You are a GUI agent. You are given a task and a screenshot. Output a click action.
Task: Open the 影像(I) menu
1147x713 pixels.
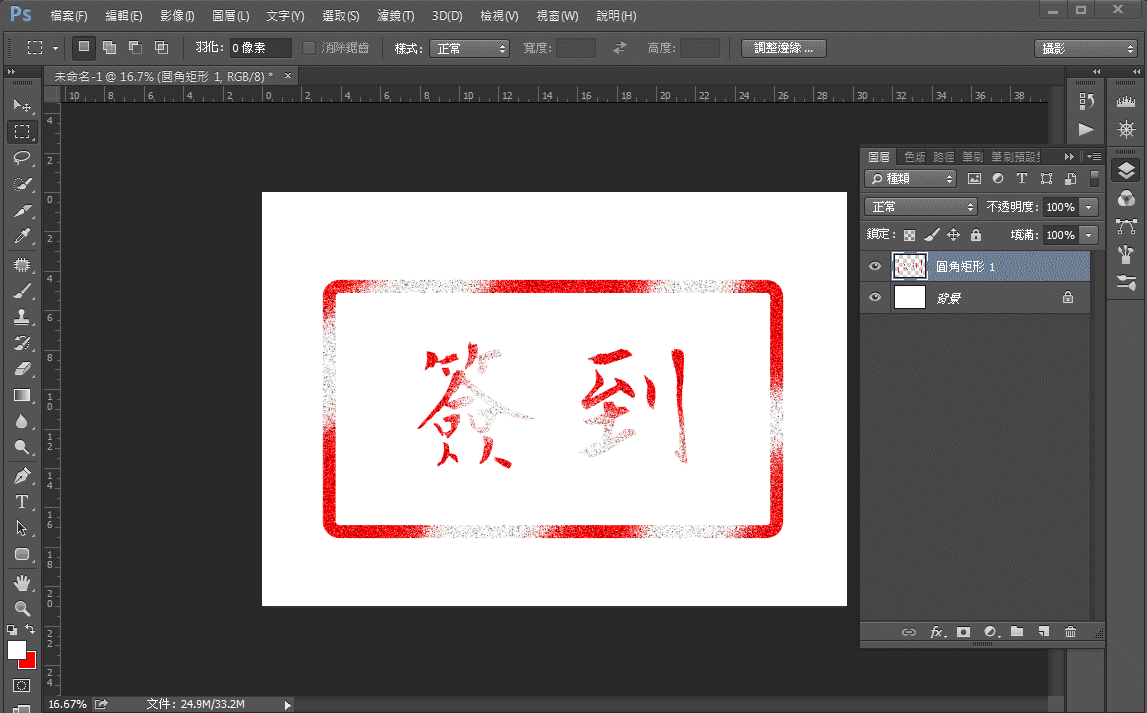coord(177,15)
